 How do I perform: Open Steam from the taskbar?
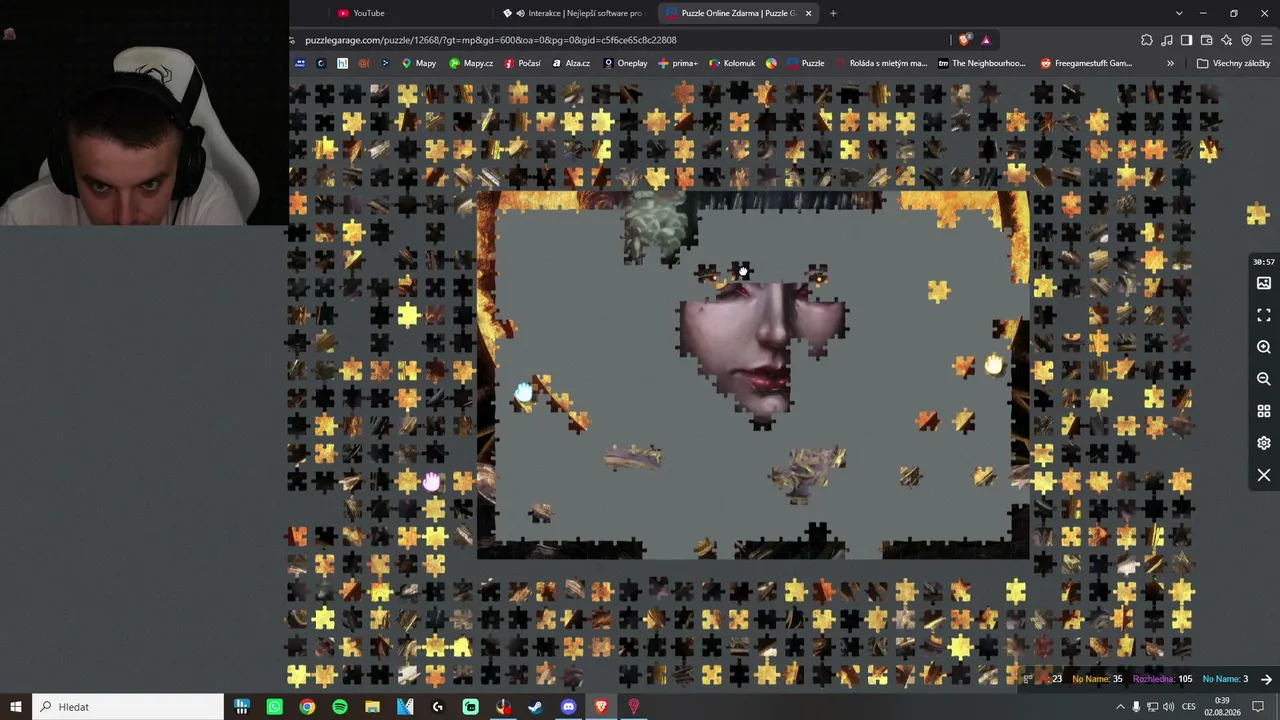[536, 707]
